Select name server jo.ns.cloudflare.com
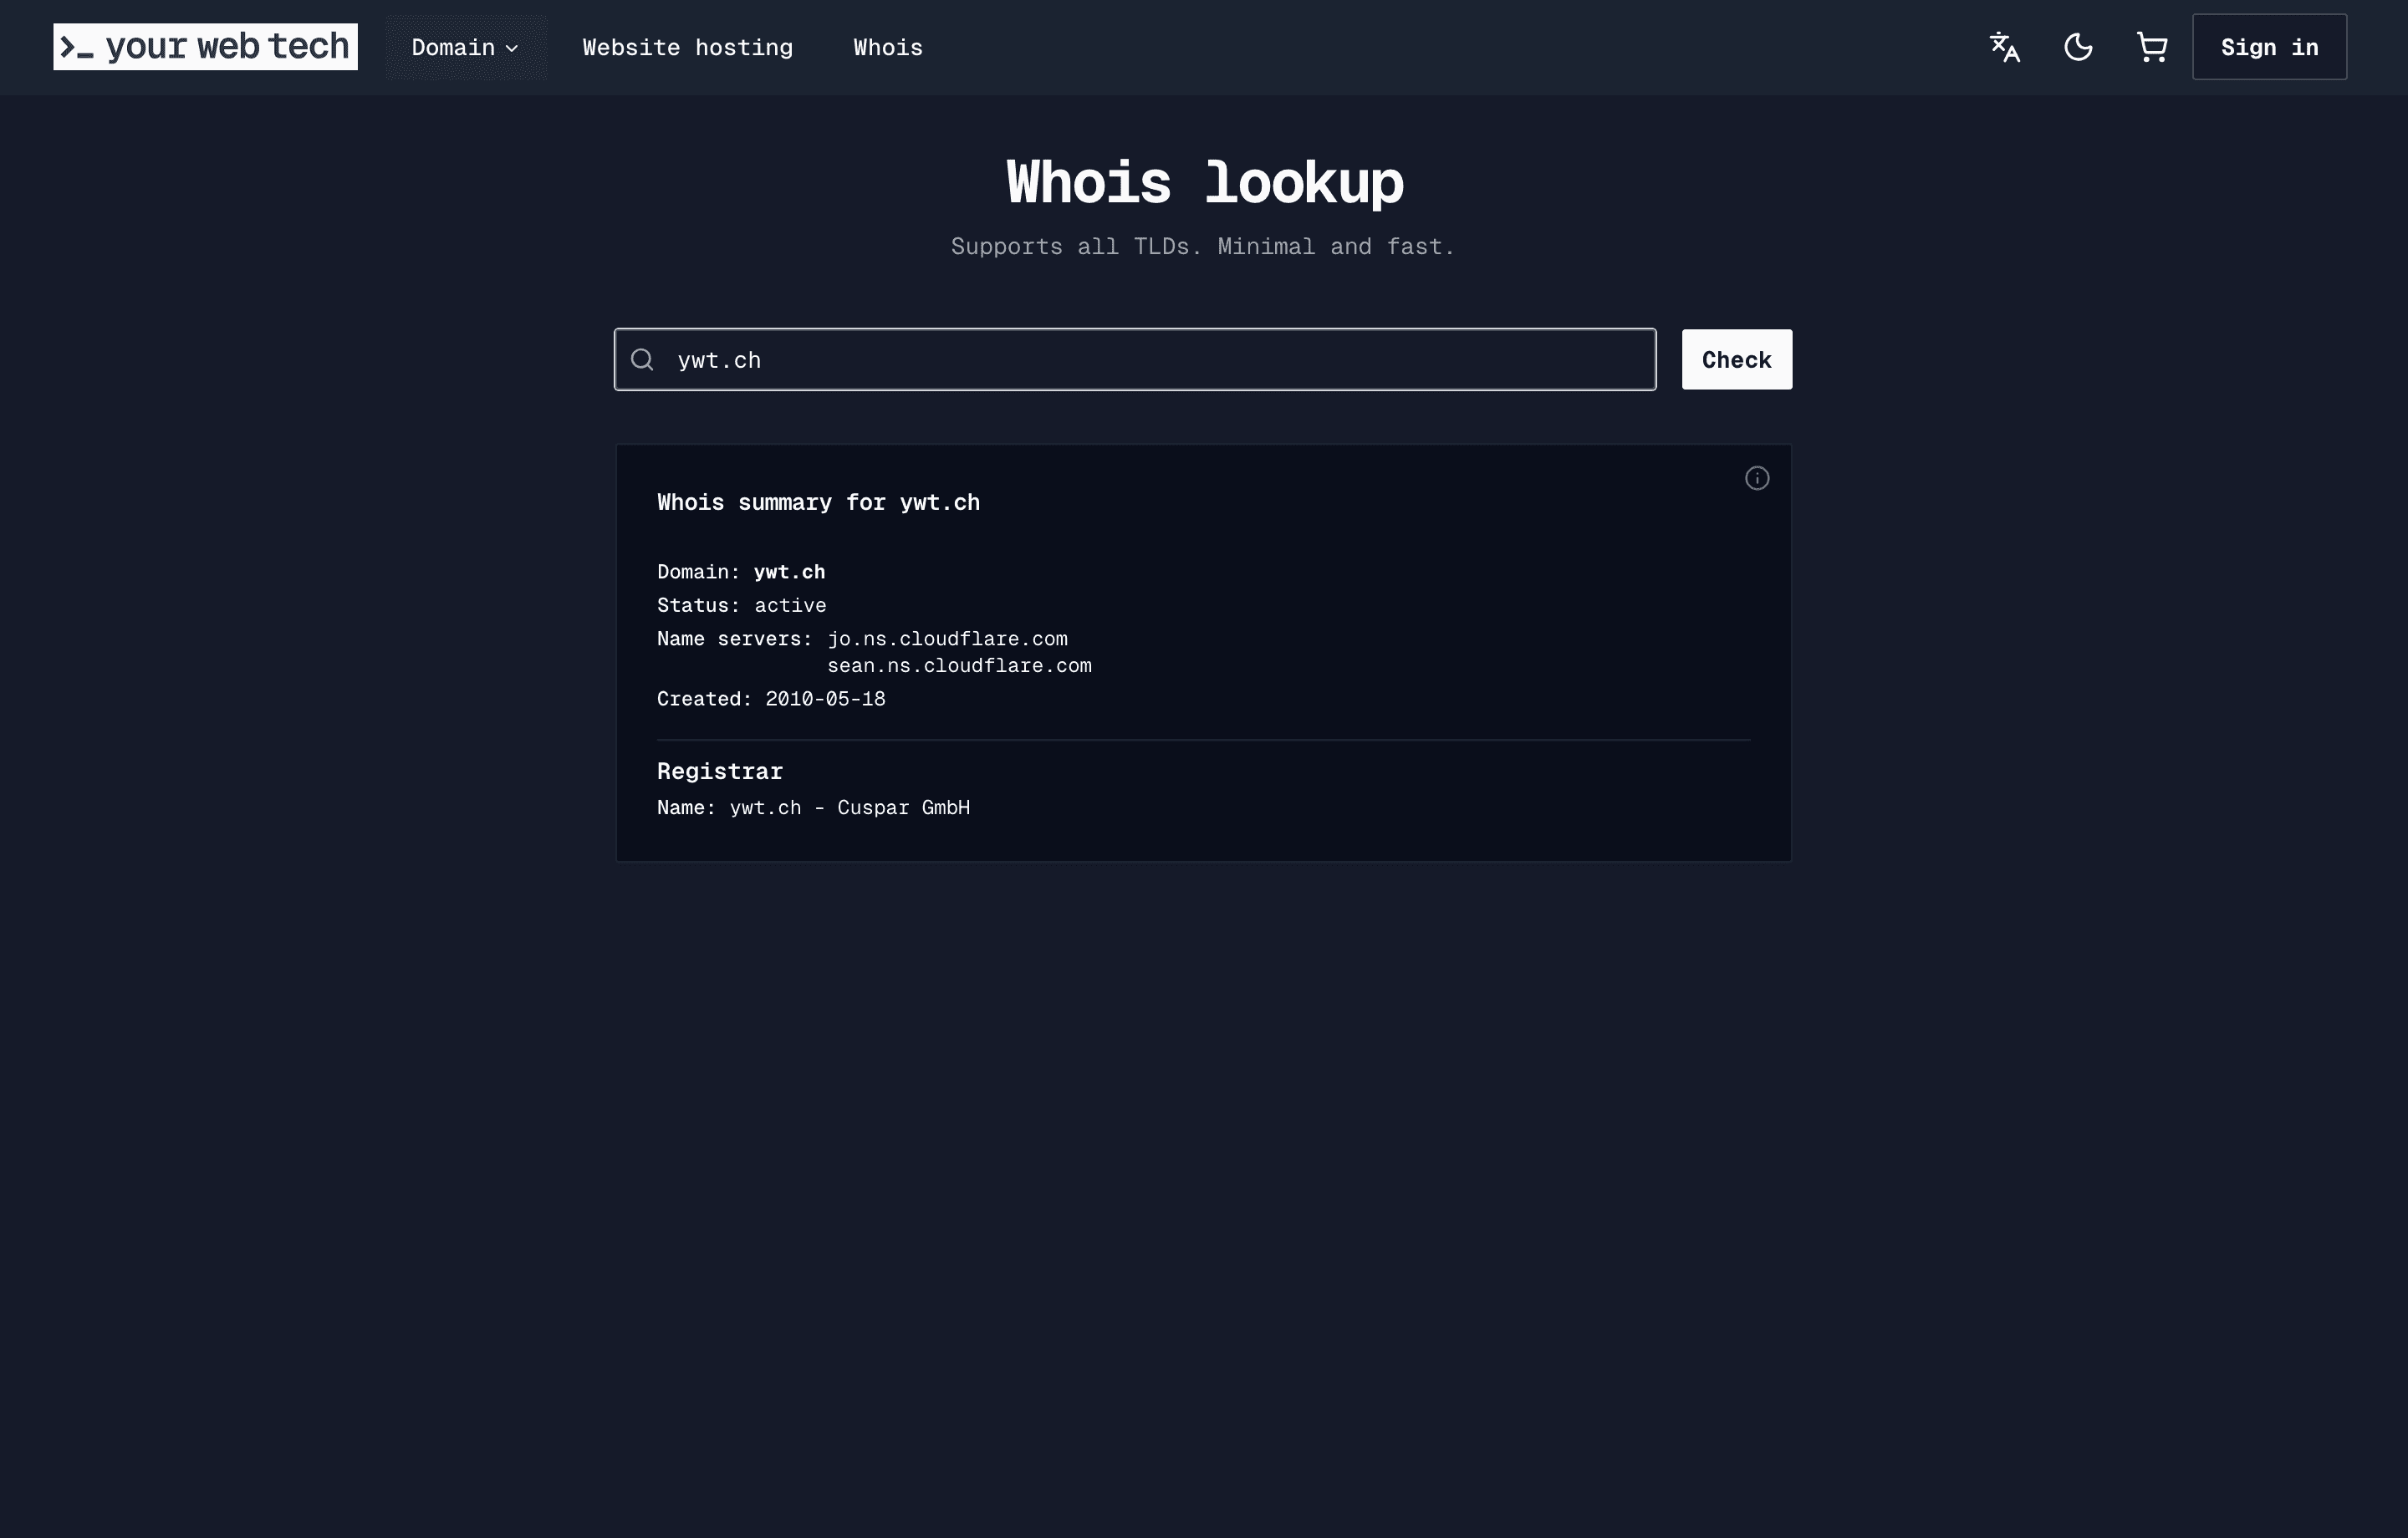Screen dimensions: 2408x1538 (947, 639)
